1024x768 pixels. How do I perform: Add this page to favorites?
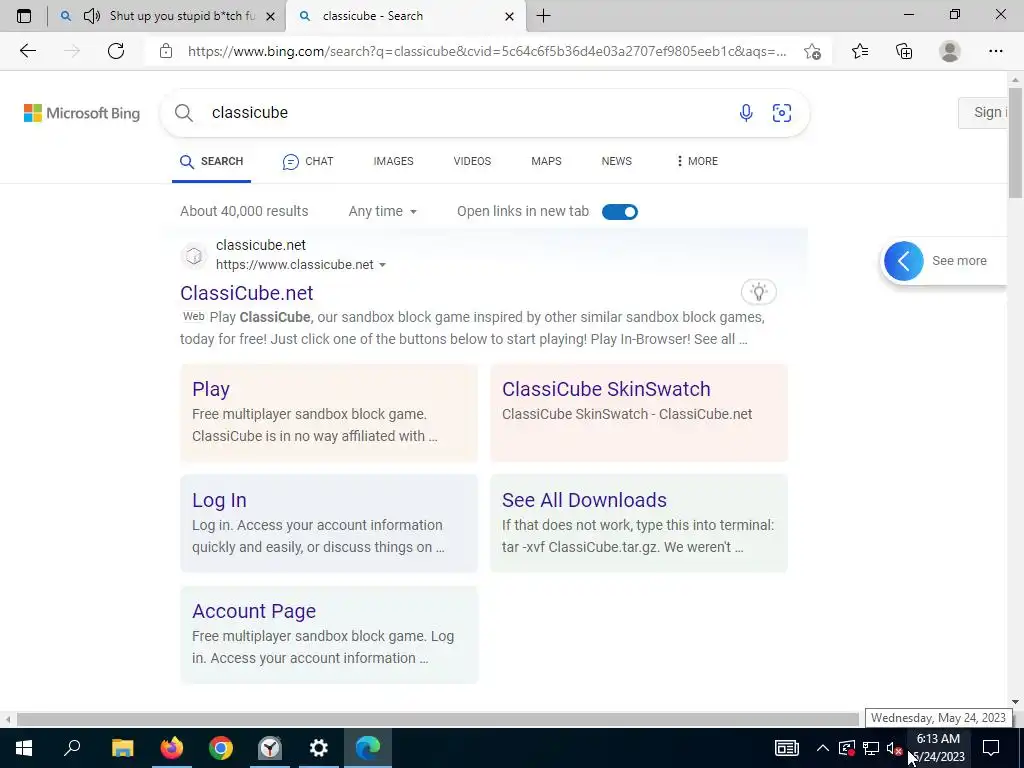[x=812, y=51]
